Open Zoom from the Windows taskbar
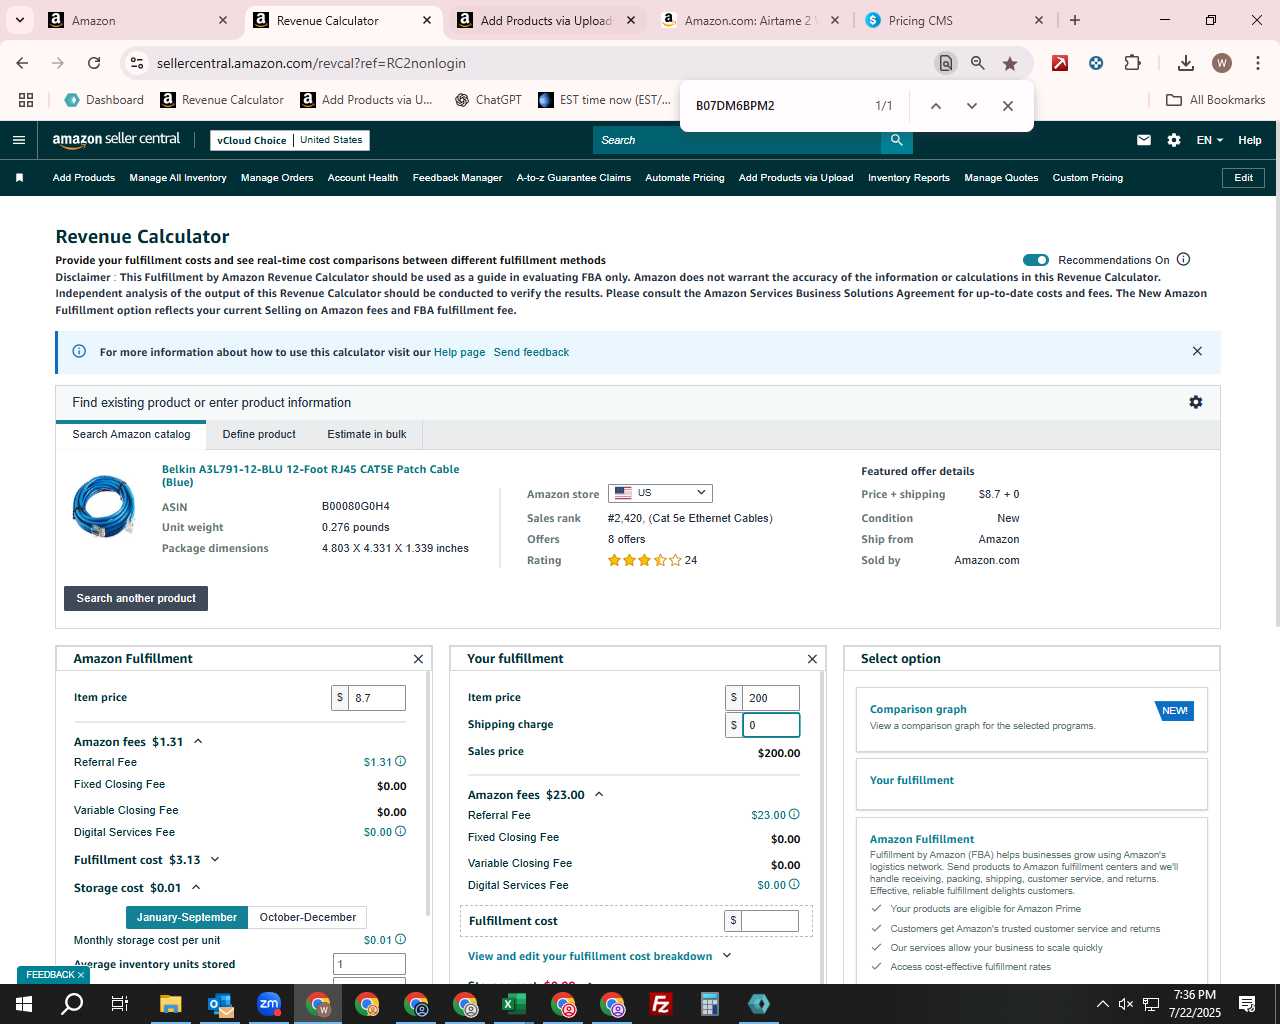This screenshot has width=1280, height=1024. tap(269, 1004)
